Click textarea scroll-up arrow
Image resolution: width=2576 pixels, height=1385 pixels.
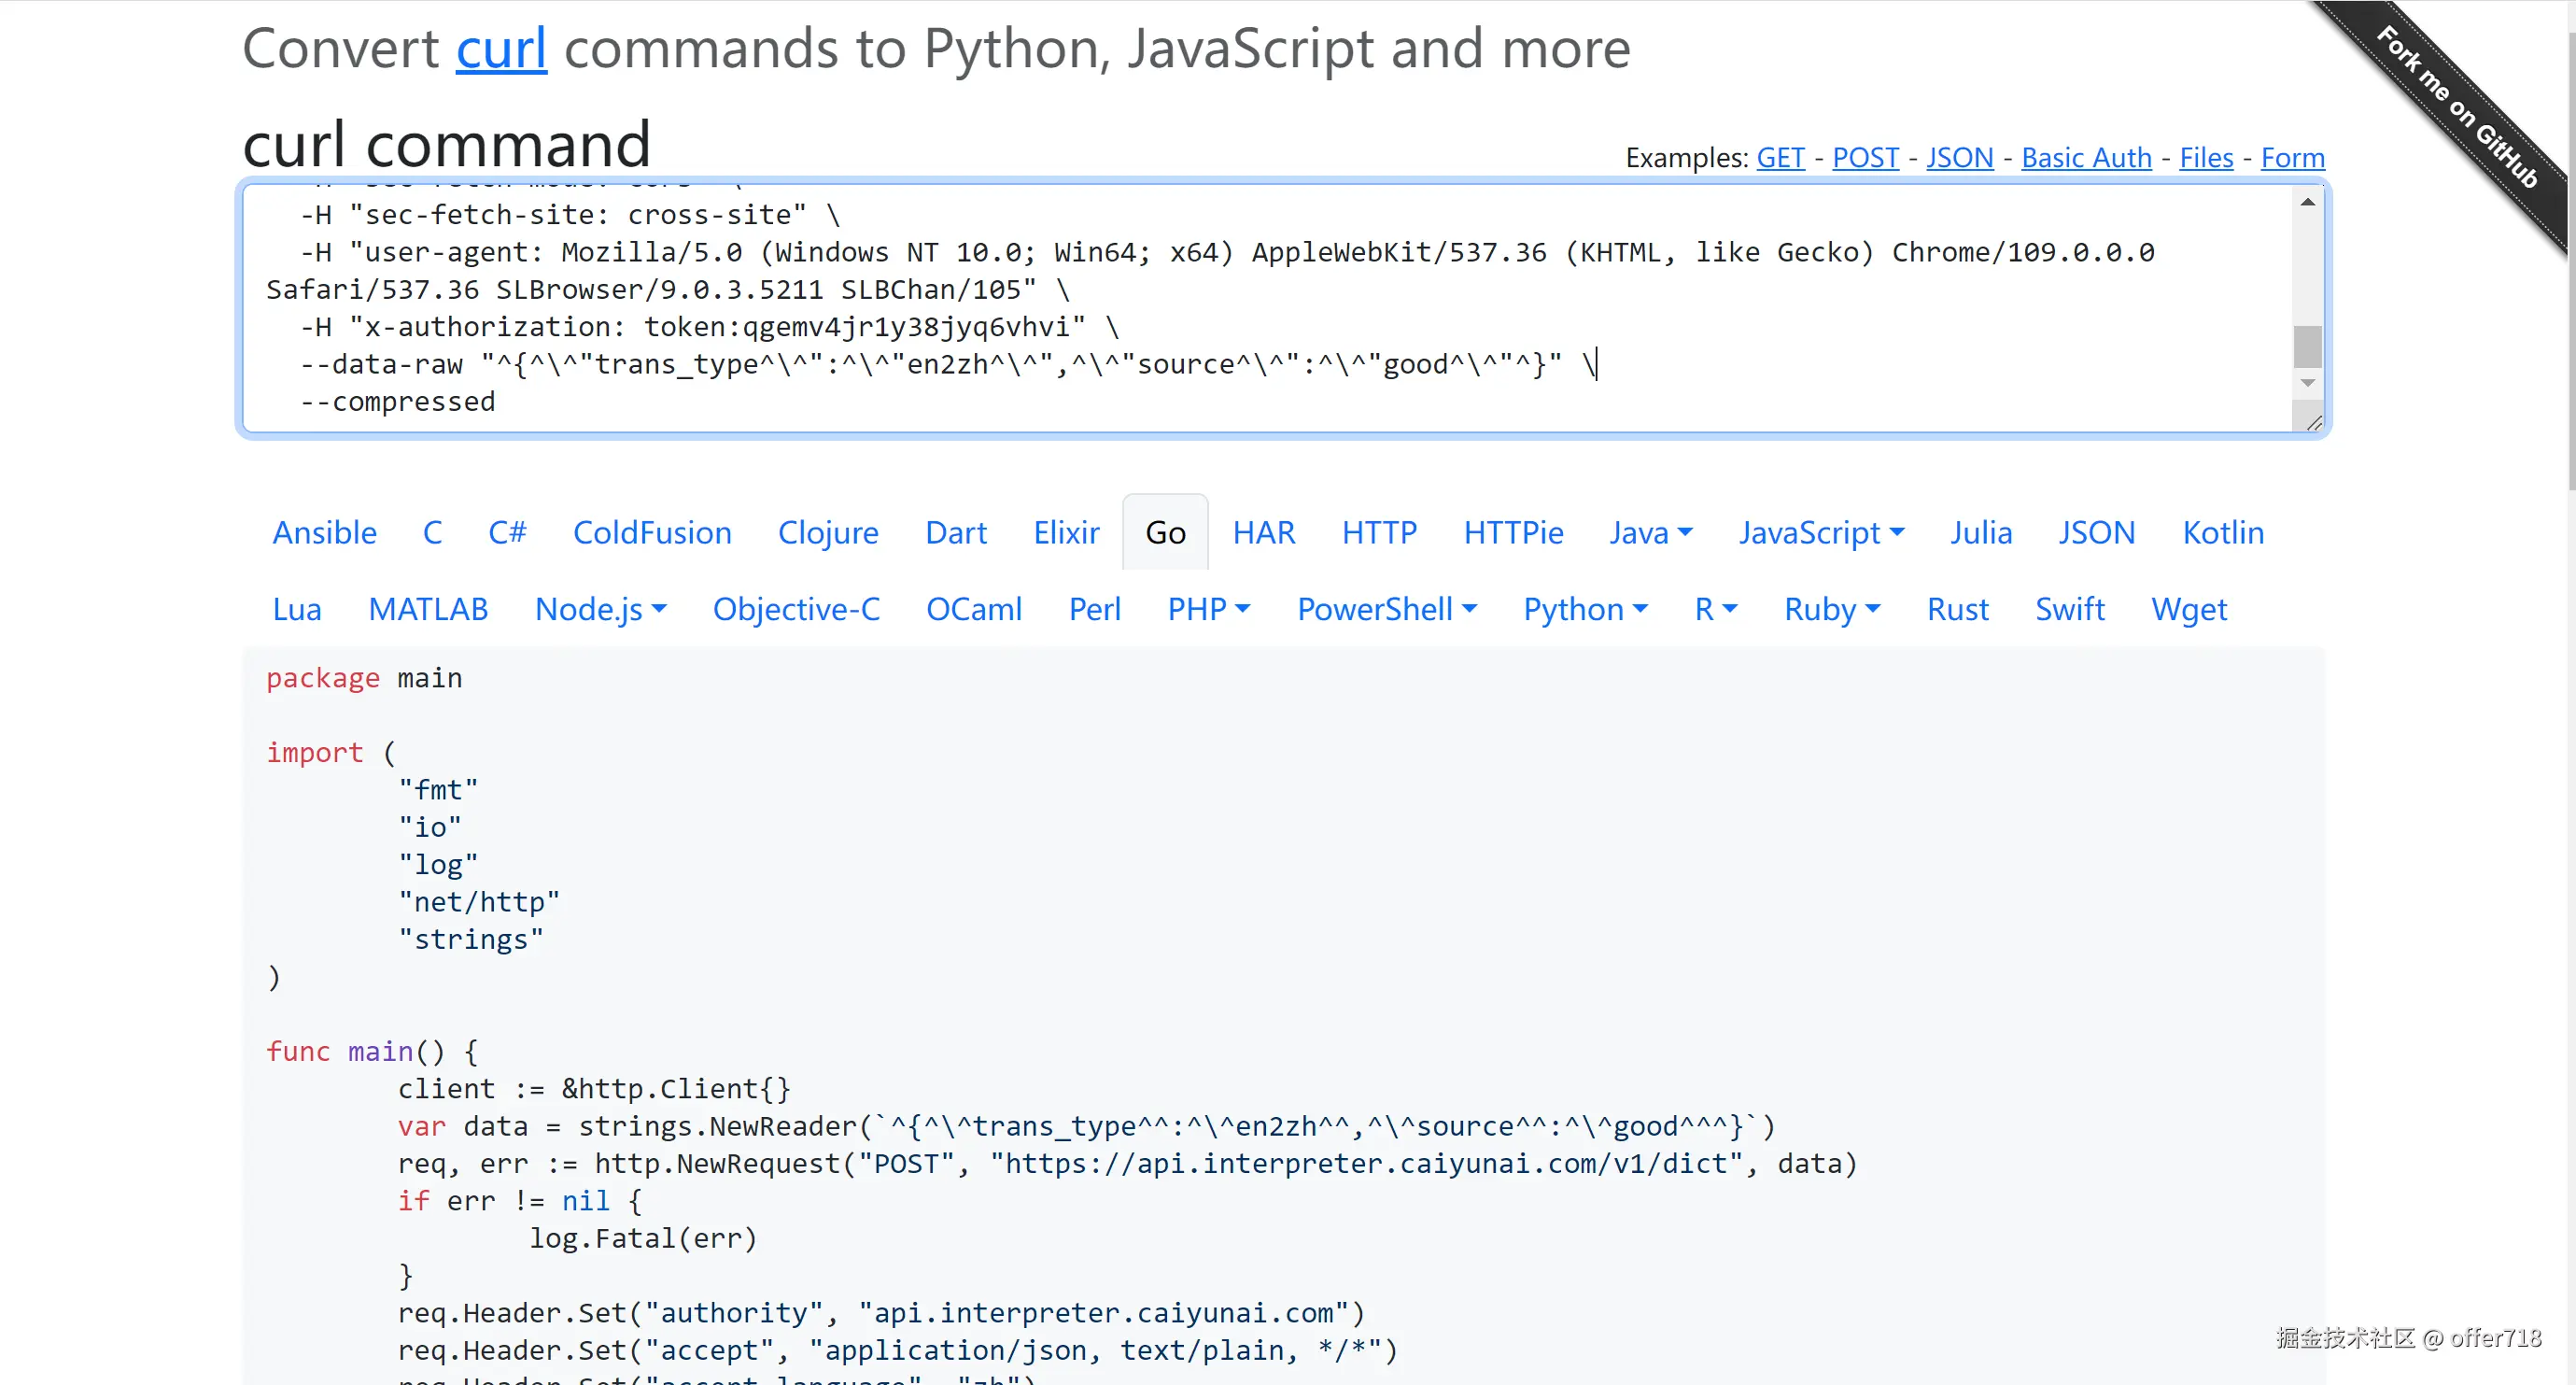pyautogui.click(x=2307, y=202)
